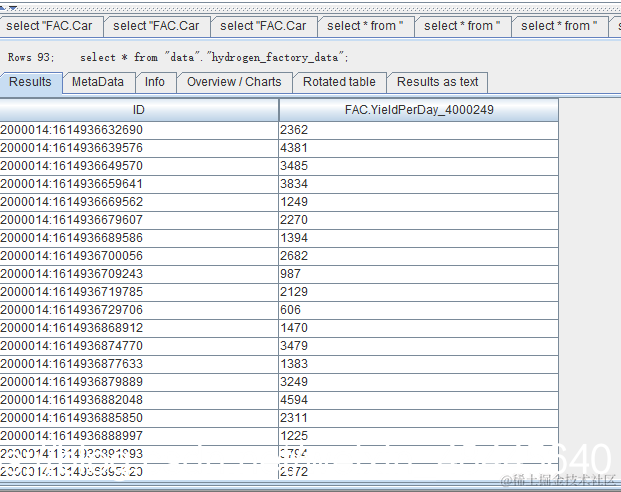The image size is (621, 492).
Task: Select ID cell 2000014:1614936700056
Action: [139, 256]
